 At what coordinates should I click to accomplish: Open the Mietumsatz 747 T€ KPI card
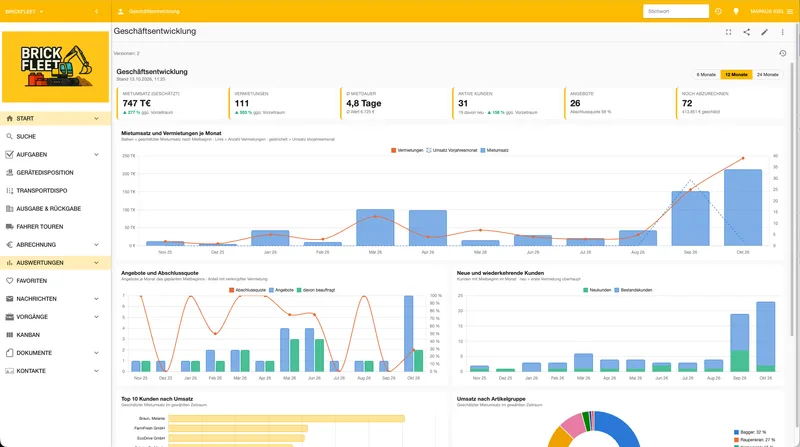click(x=172, y=104)
